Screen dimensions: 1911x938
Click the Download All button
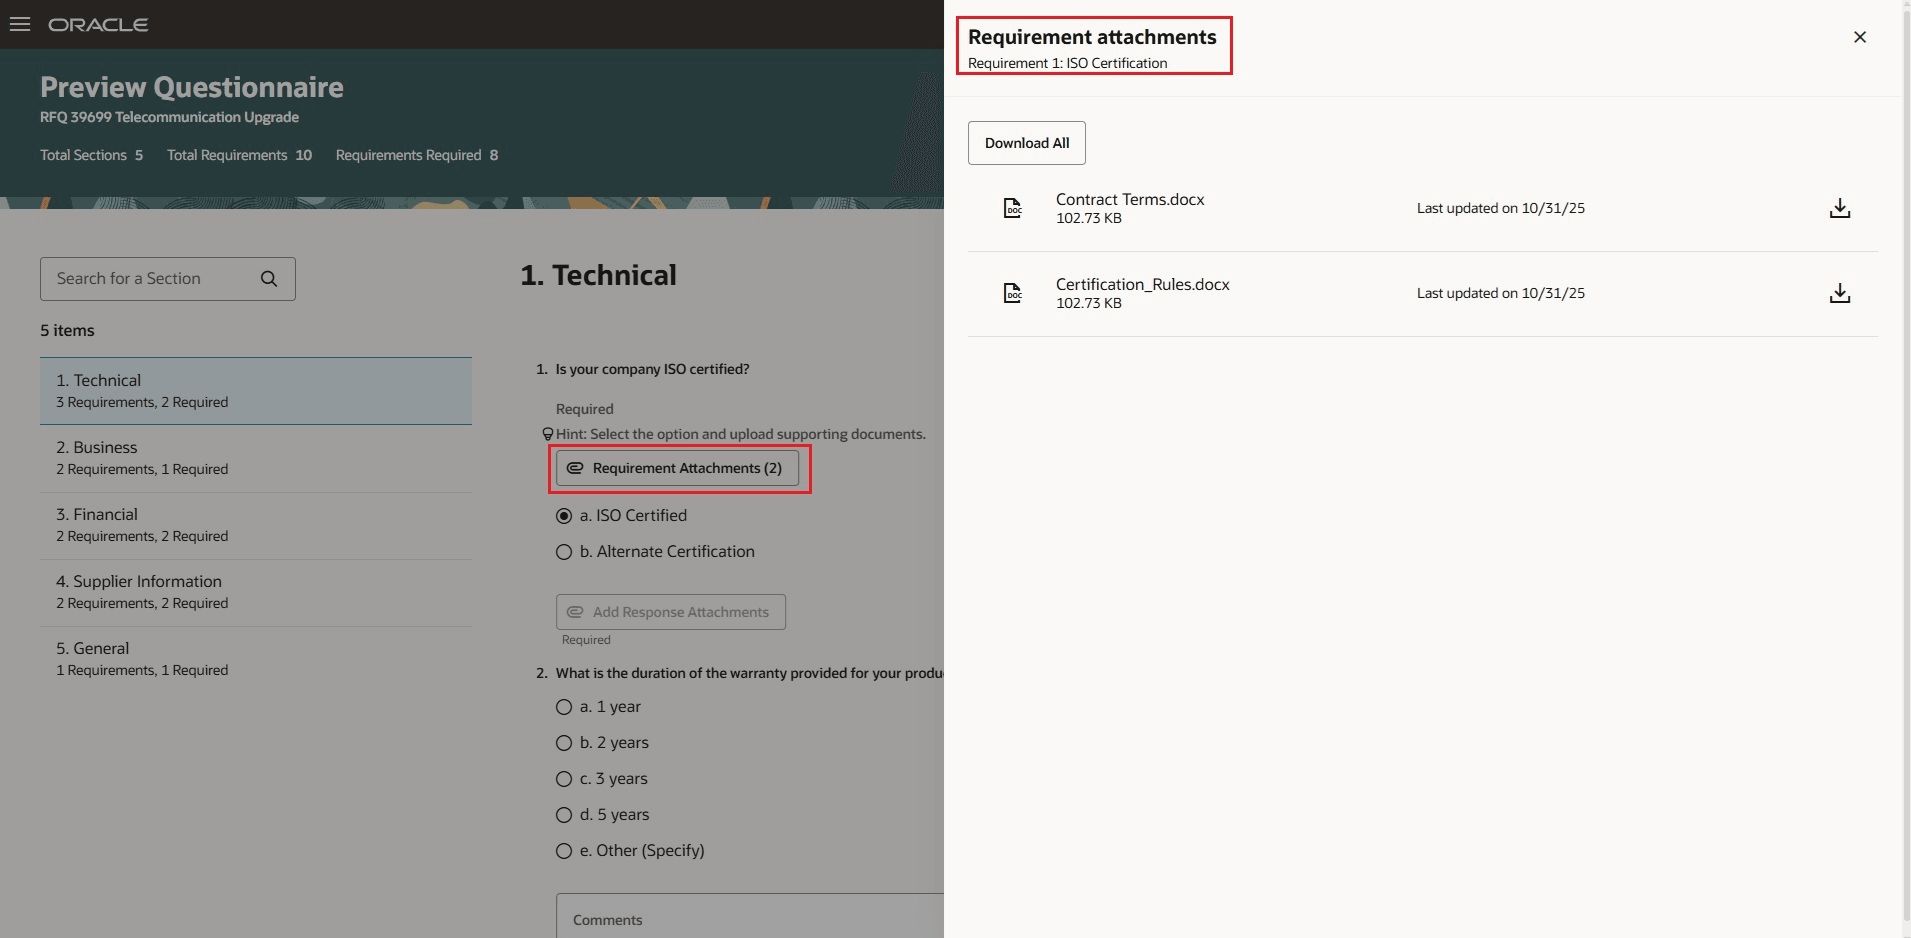(x=1026, y=143)
